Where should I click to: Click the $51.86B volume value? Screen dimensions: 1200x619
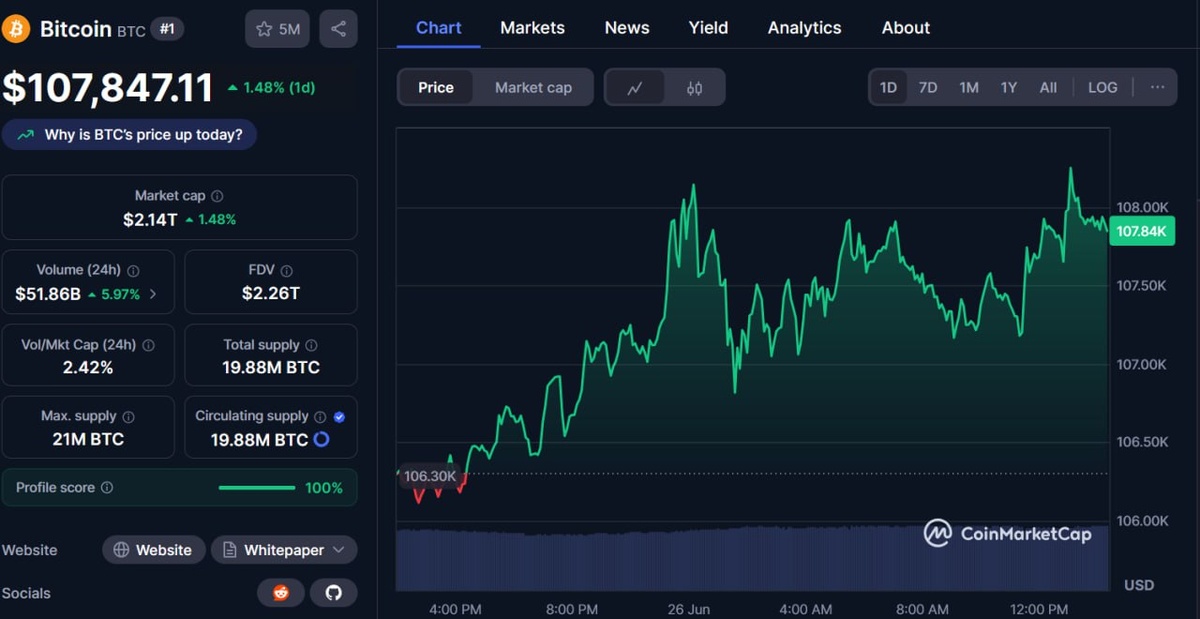pos(48,294)
